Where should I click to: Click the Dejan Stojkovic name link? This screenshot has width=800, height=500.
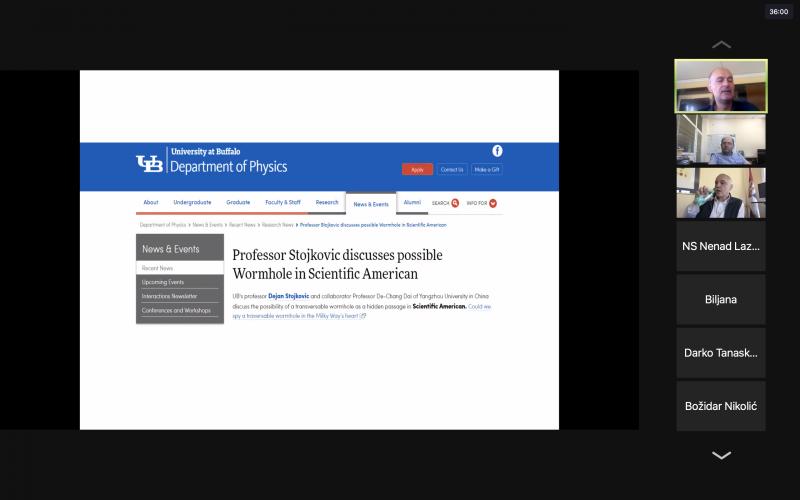(x=289, y=296)
